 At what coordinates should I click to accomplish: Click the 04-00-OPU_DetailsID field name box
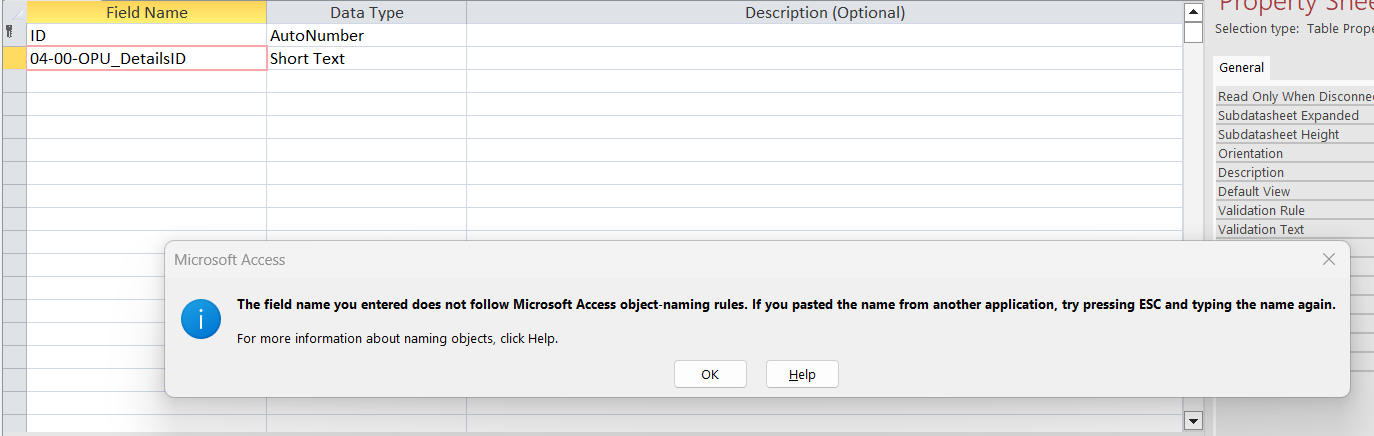point(146,59)
